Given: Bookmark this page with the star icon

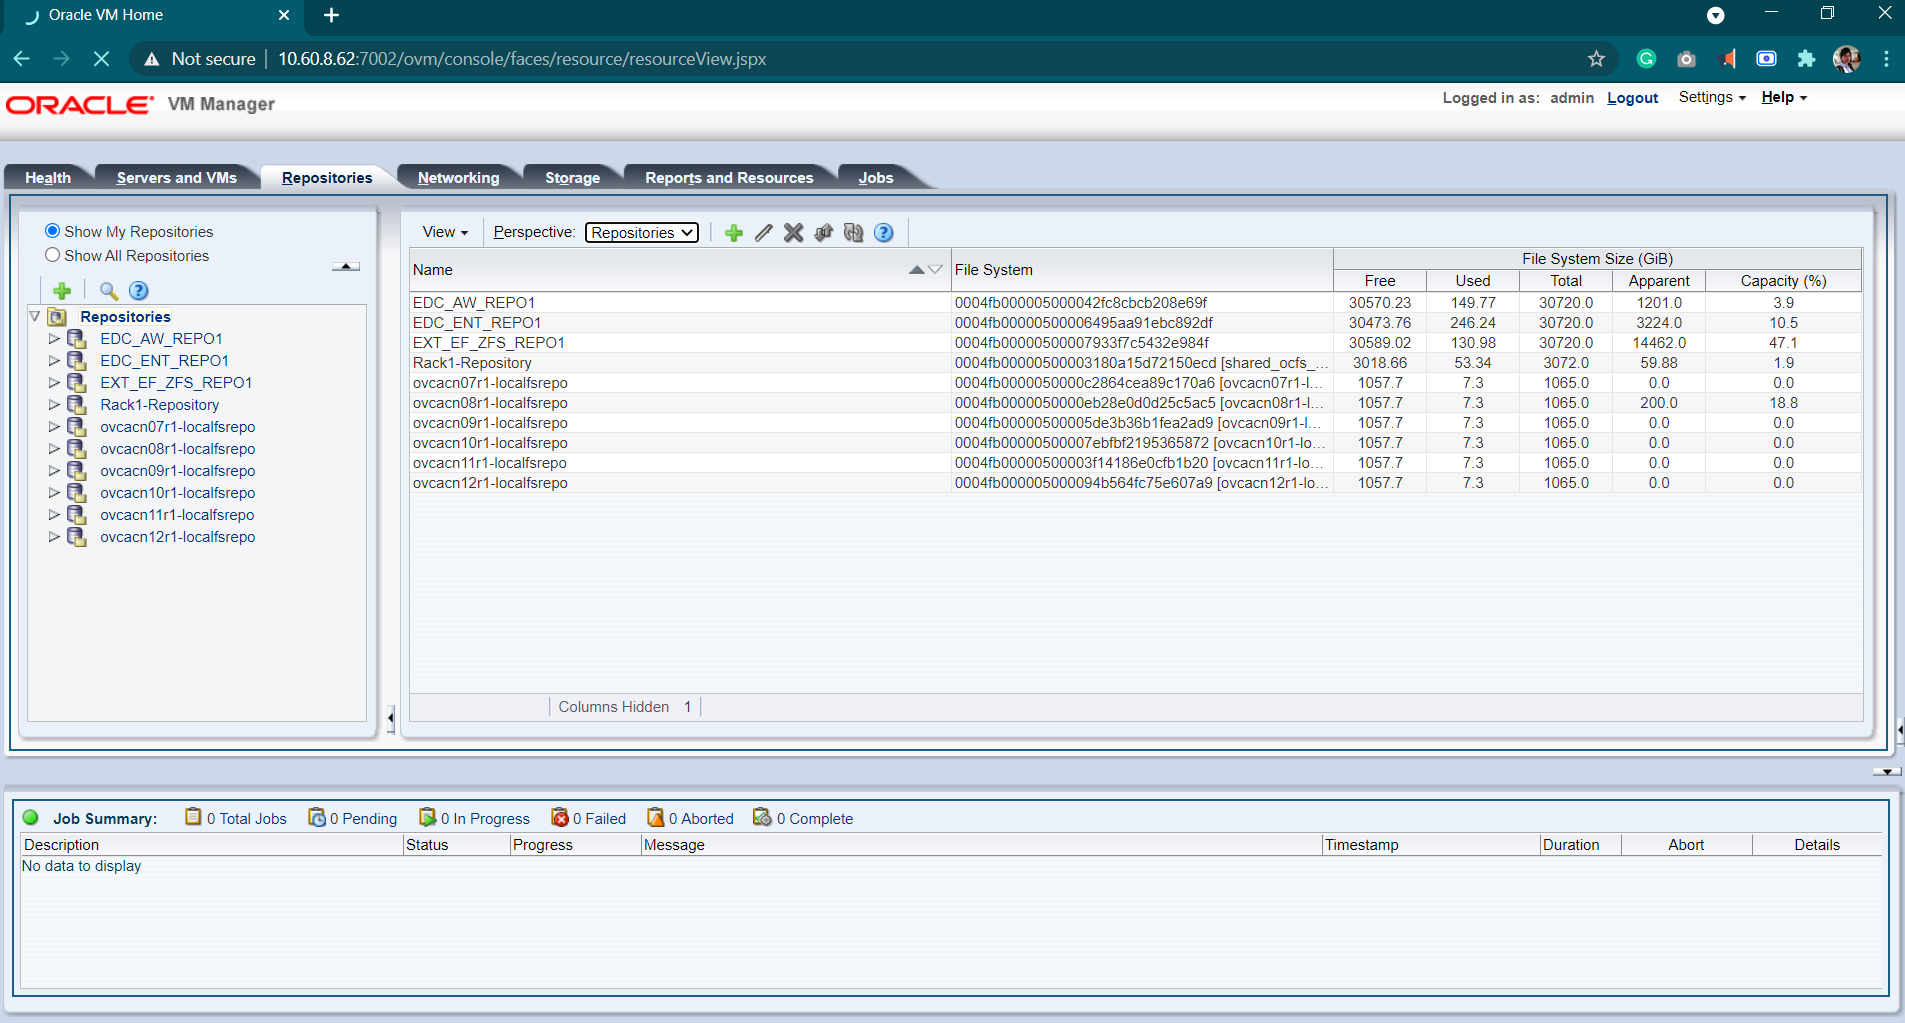Looking at the screenshot, I should pos(1596,59).
